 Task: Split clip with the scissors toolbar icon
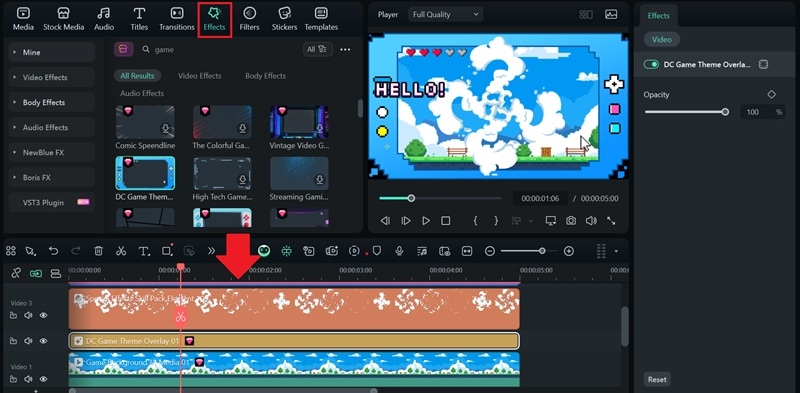tap(121, 251)
